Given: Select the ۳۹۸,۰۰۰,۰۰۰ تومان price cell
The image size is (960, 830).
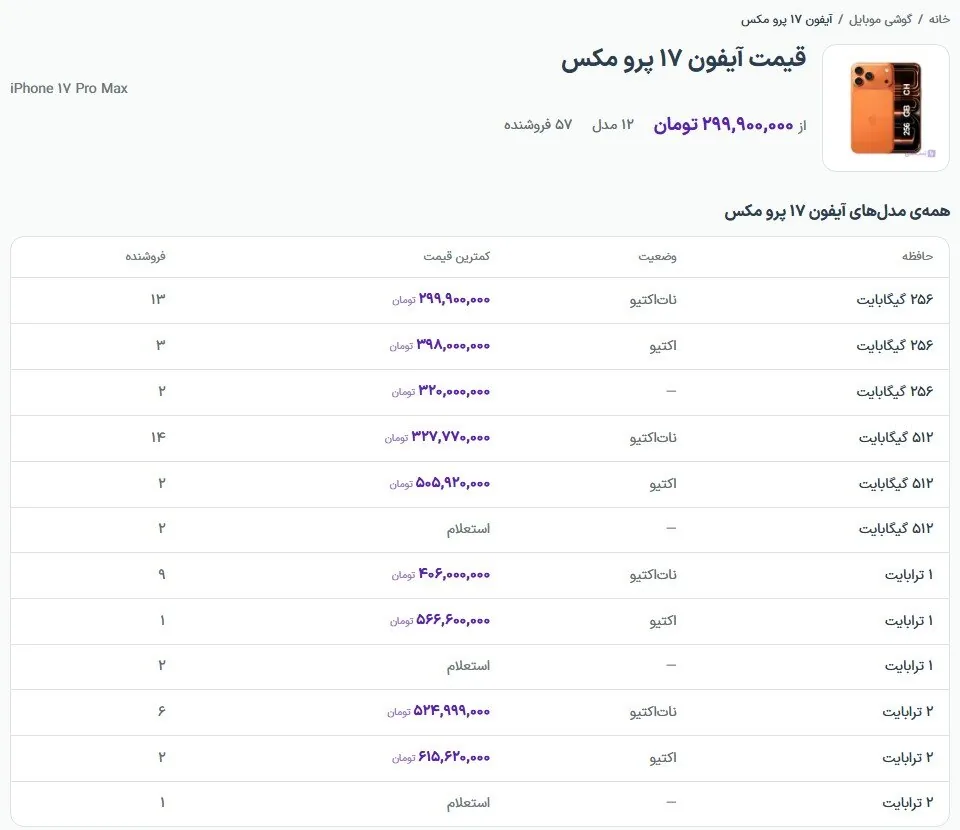Looking at the screenshot, I should pyautogui.click(x=440, y=345).
